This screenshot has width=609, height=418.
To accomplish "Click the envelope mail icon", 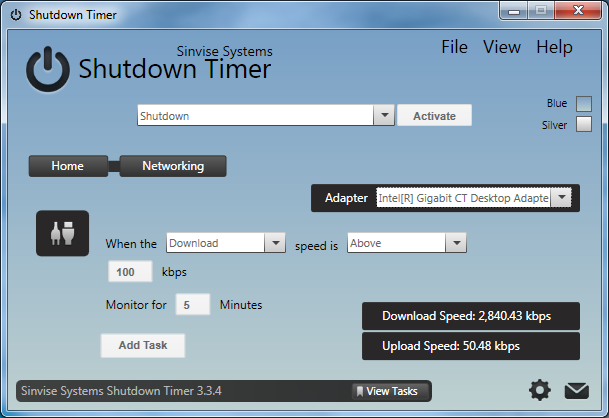I will [x=576, y=390].
